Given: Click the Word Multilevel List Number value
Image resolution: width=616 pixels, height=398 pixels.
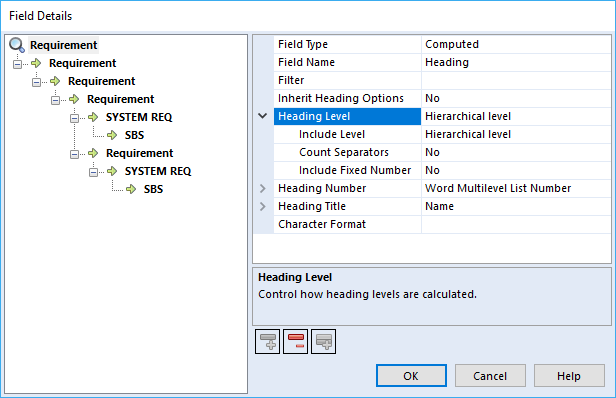Looking at the screenshot, I should [516, 188].
